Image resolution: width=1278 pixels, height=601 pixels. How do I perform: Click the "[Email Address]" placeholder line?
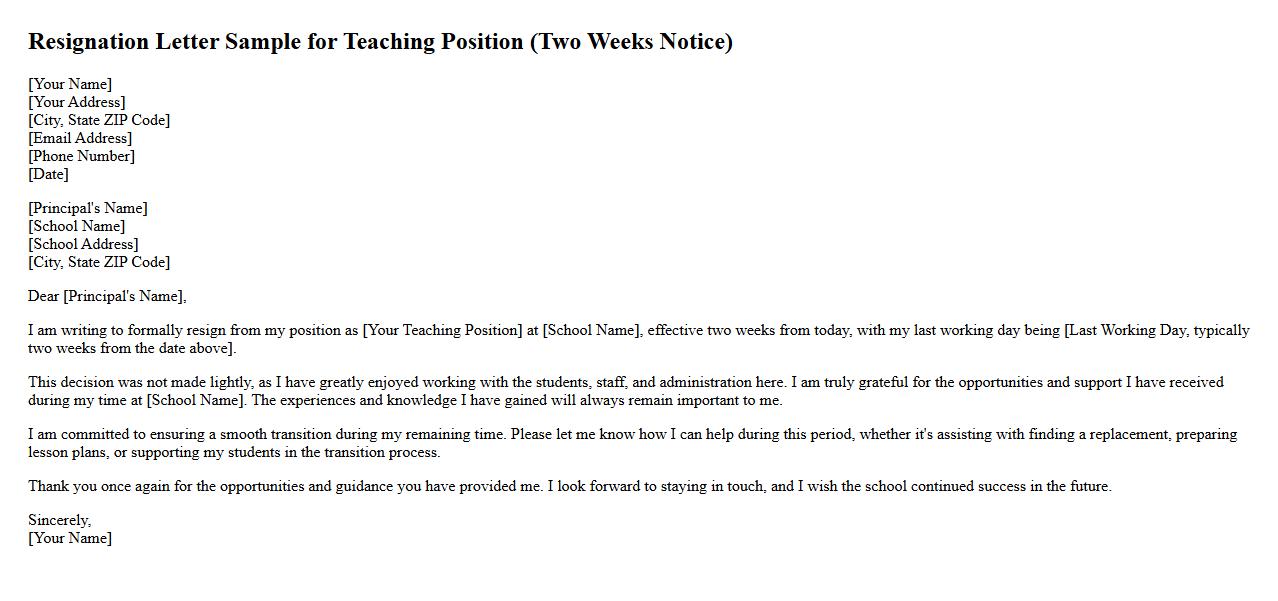point(80,138)
